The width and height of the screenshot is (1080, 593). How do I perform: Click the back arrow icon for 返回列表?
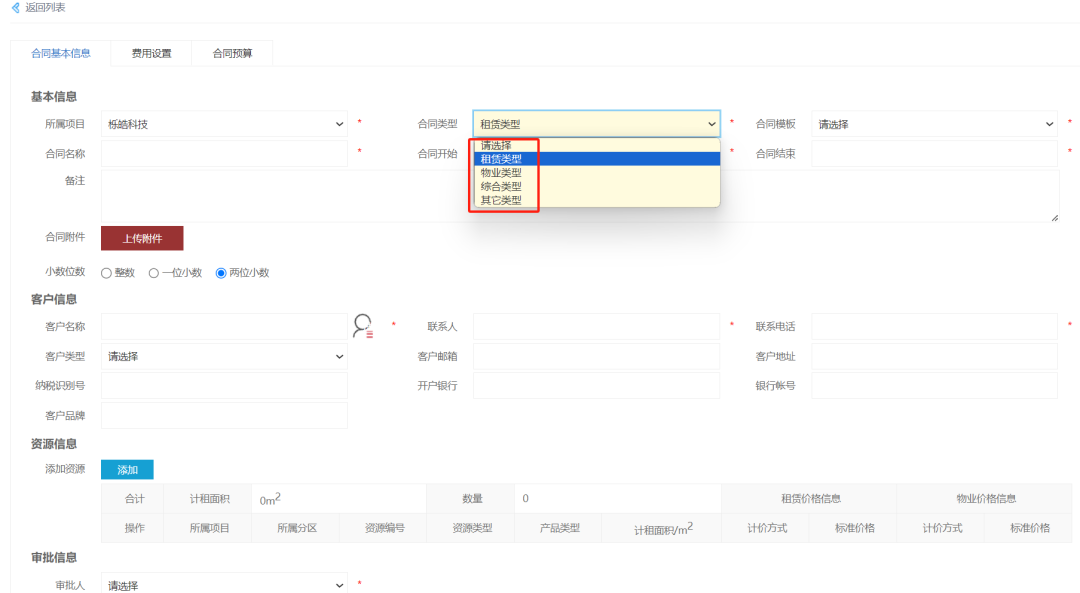tap(16, 8)
